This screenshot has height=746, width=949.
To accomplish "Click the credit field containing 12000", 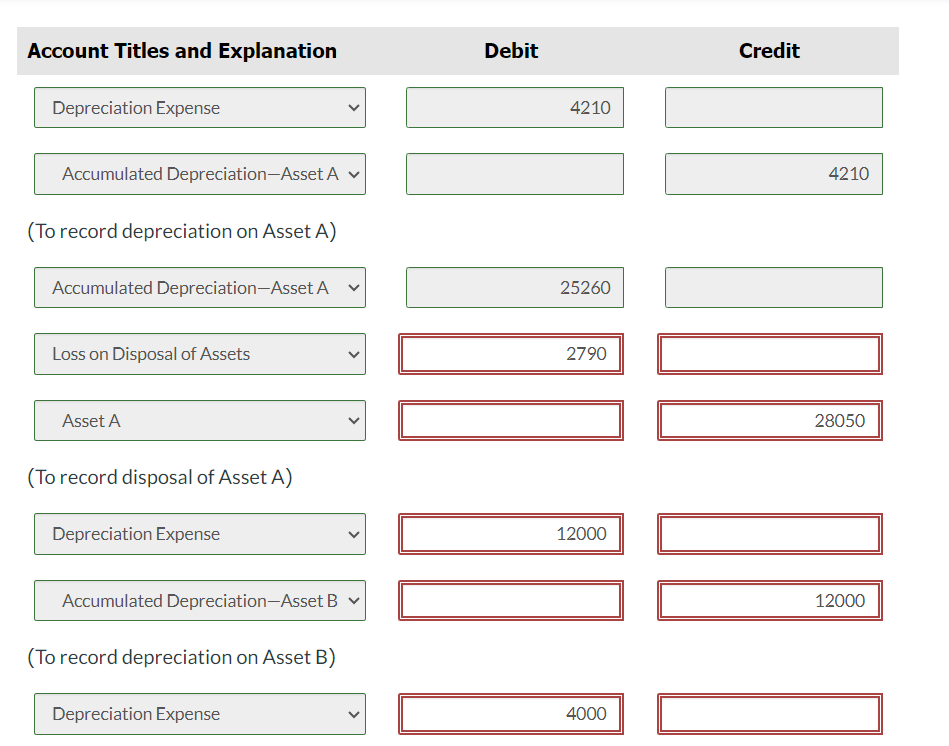I will pyautogui.click(x=770, y=601).
